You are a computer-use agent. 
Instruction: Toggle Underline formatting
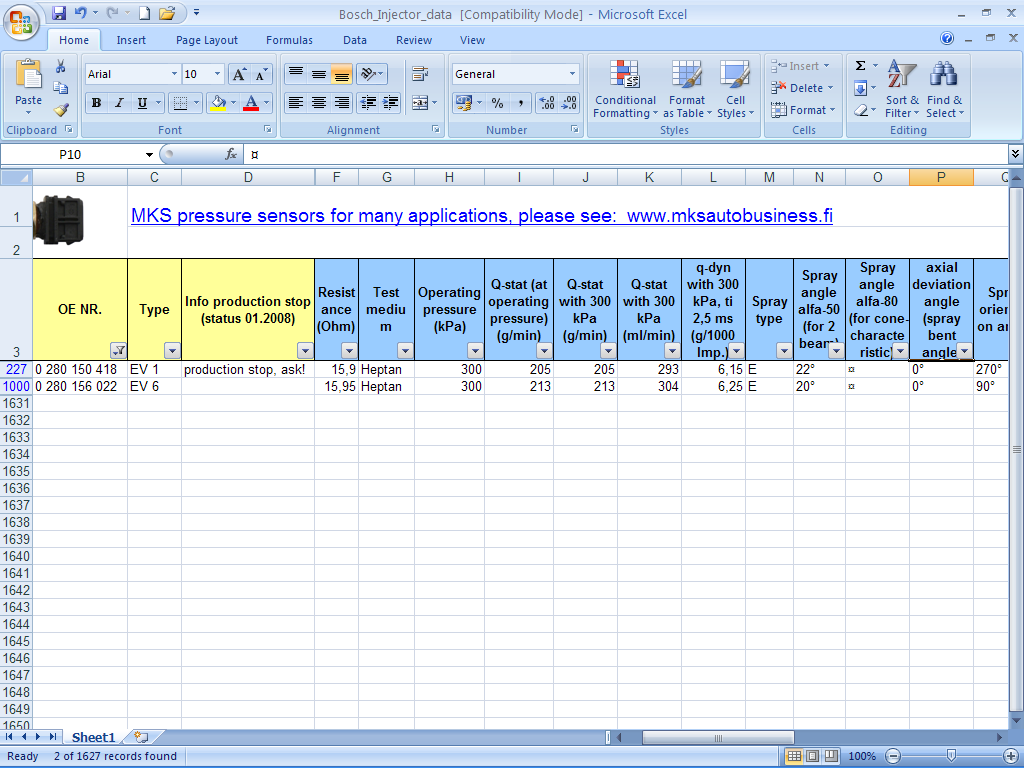coord(142,103)
